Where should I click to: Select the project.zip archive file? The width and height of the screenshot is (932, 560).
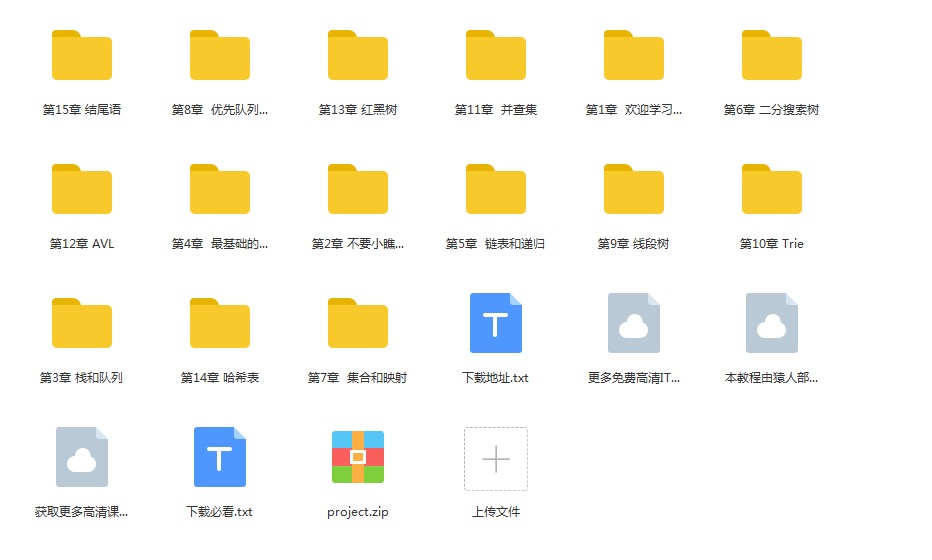(358, 457)
